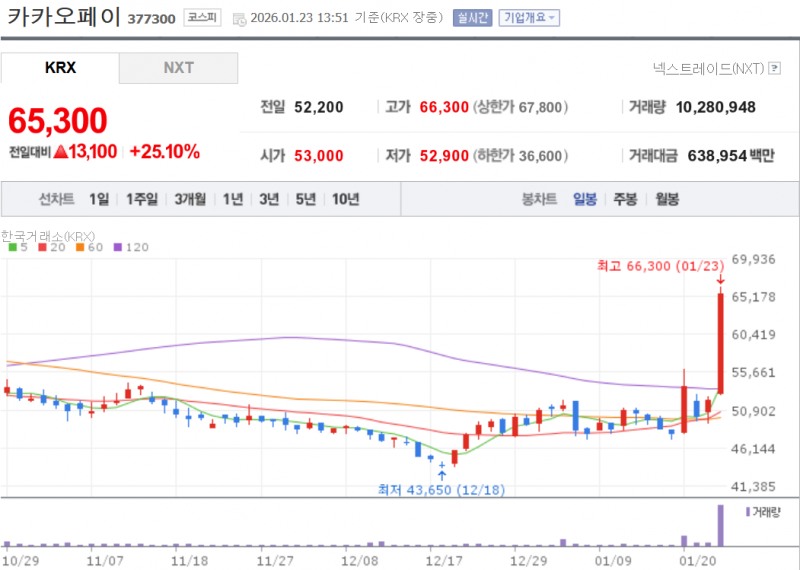Click the previous close value 52,200
The height and width of the screenshot is (570, 800).
click(318, 107)
